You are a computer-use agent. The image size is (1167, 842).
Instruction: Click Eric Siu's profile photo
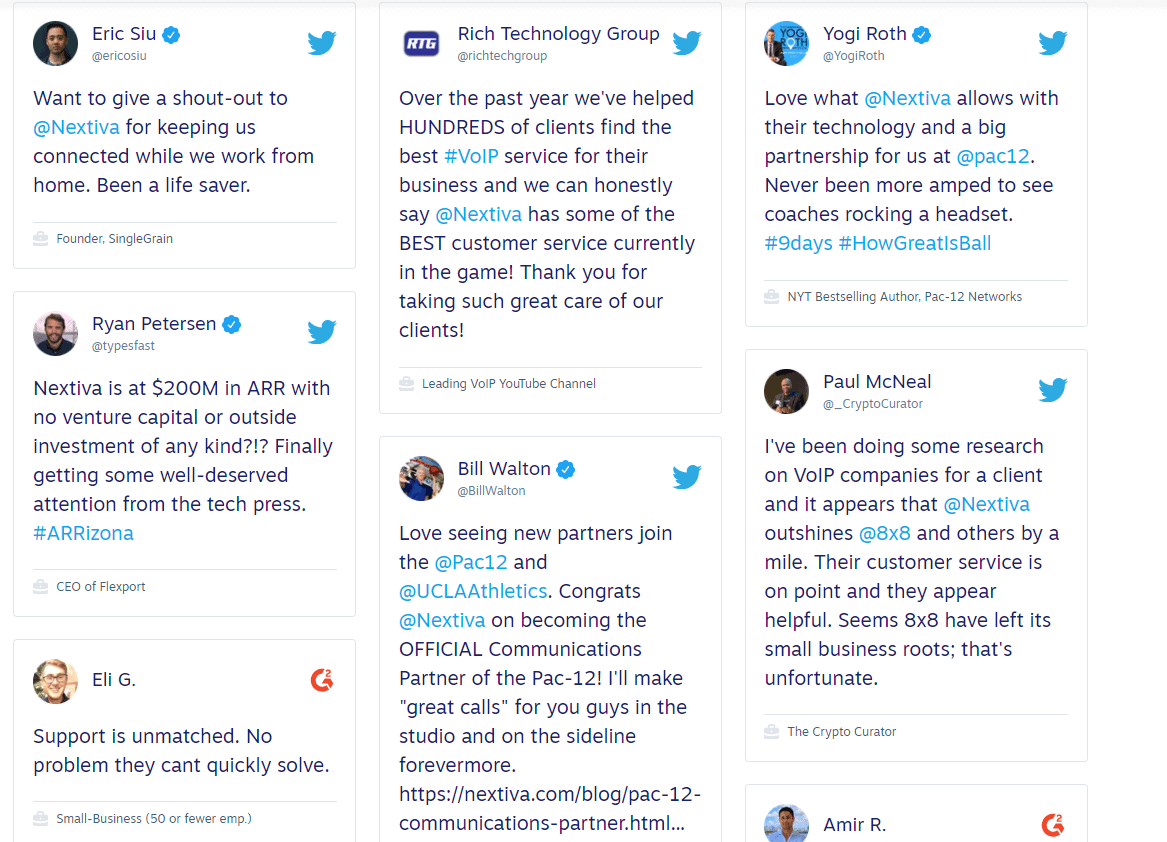55,43
